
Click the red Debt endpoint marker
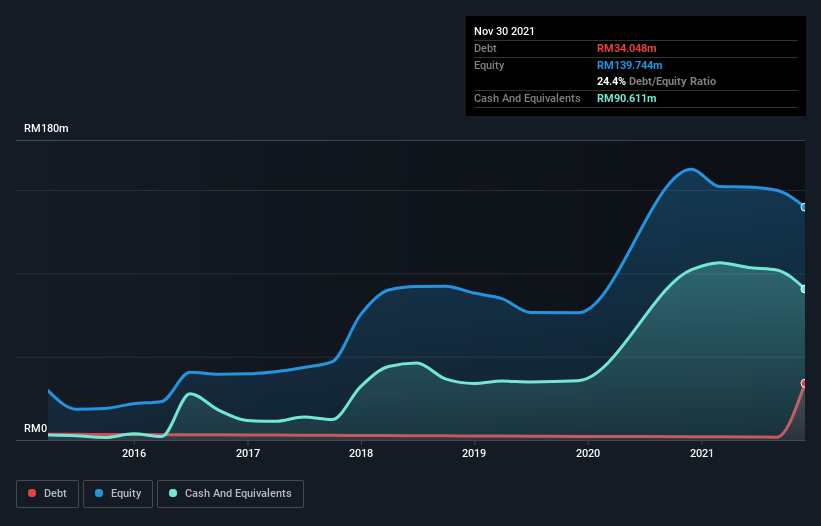pyautogui.click(x=804, y=383)
